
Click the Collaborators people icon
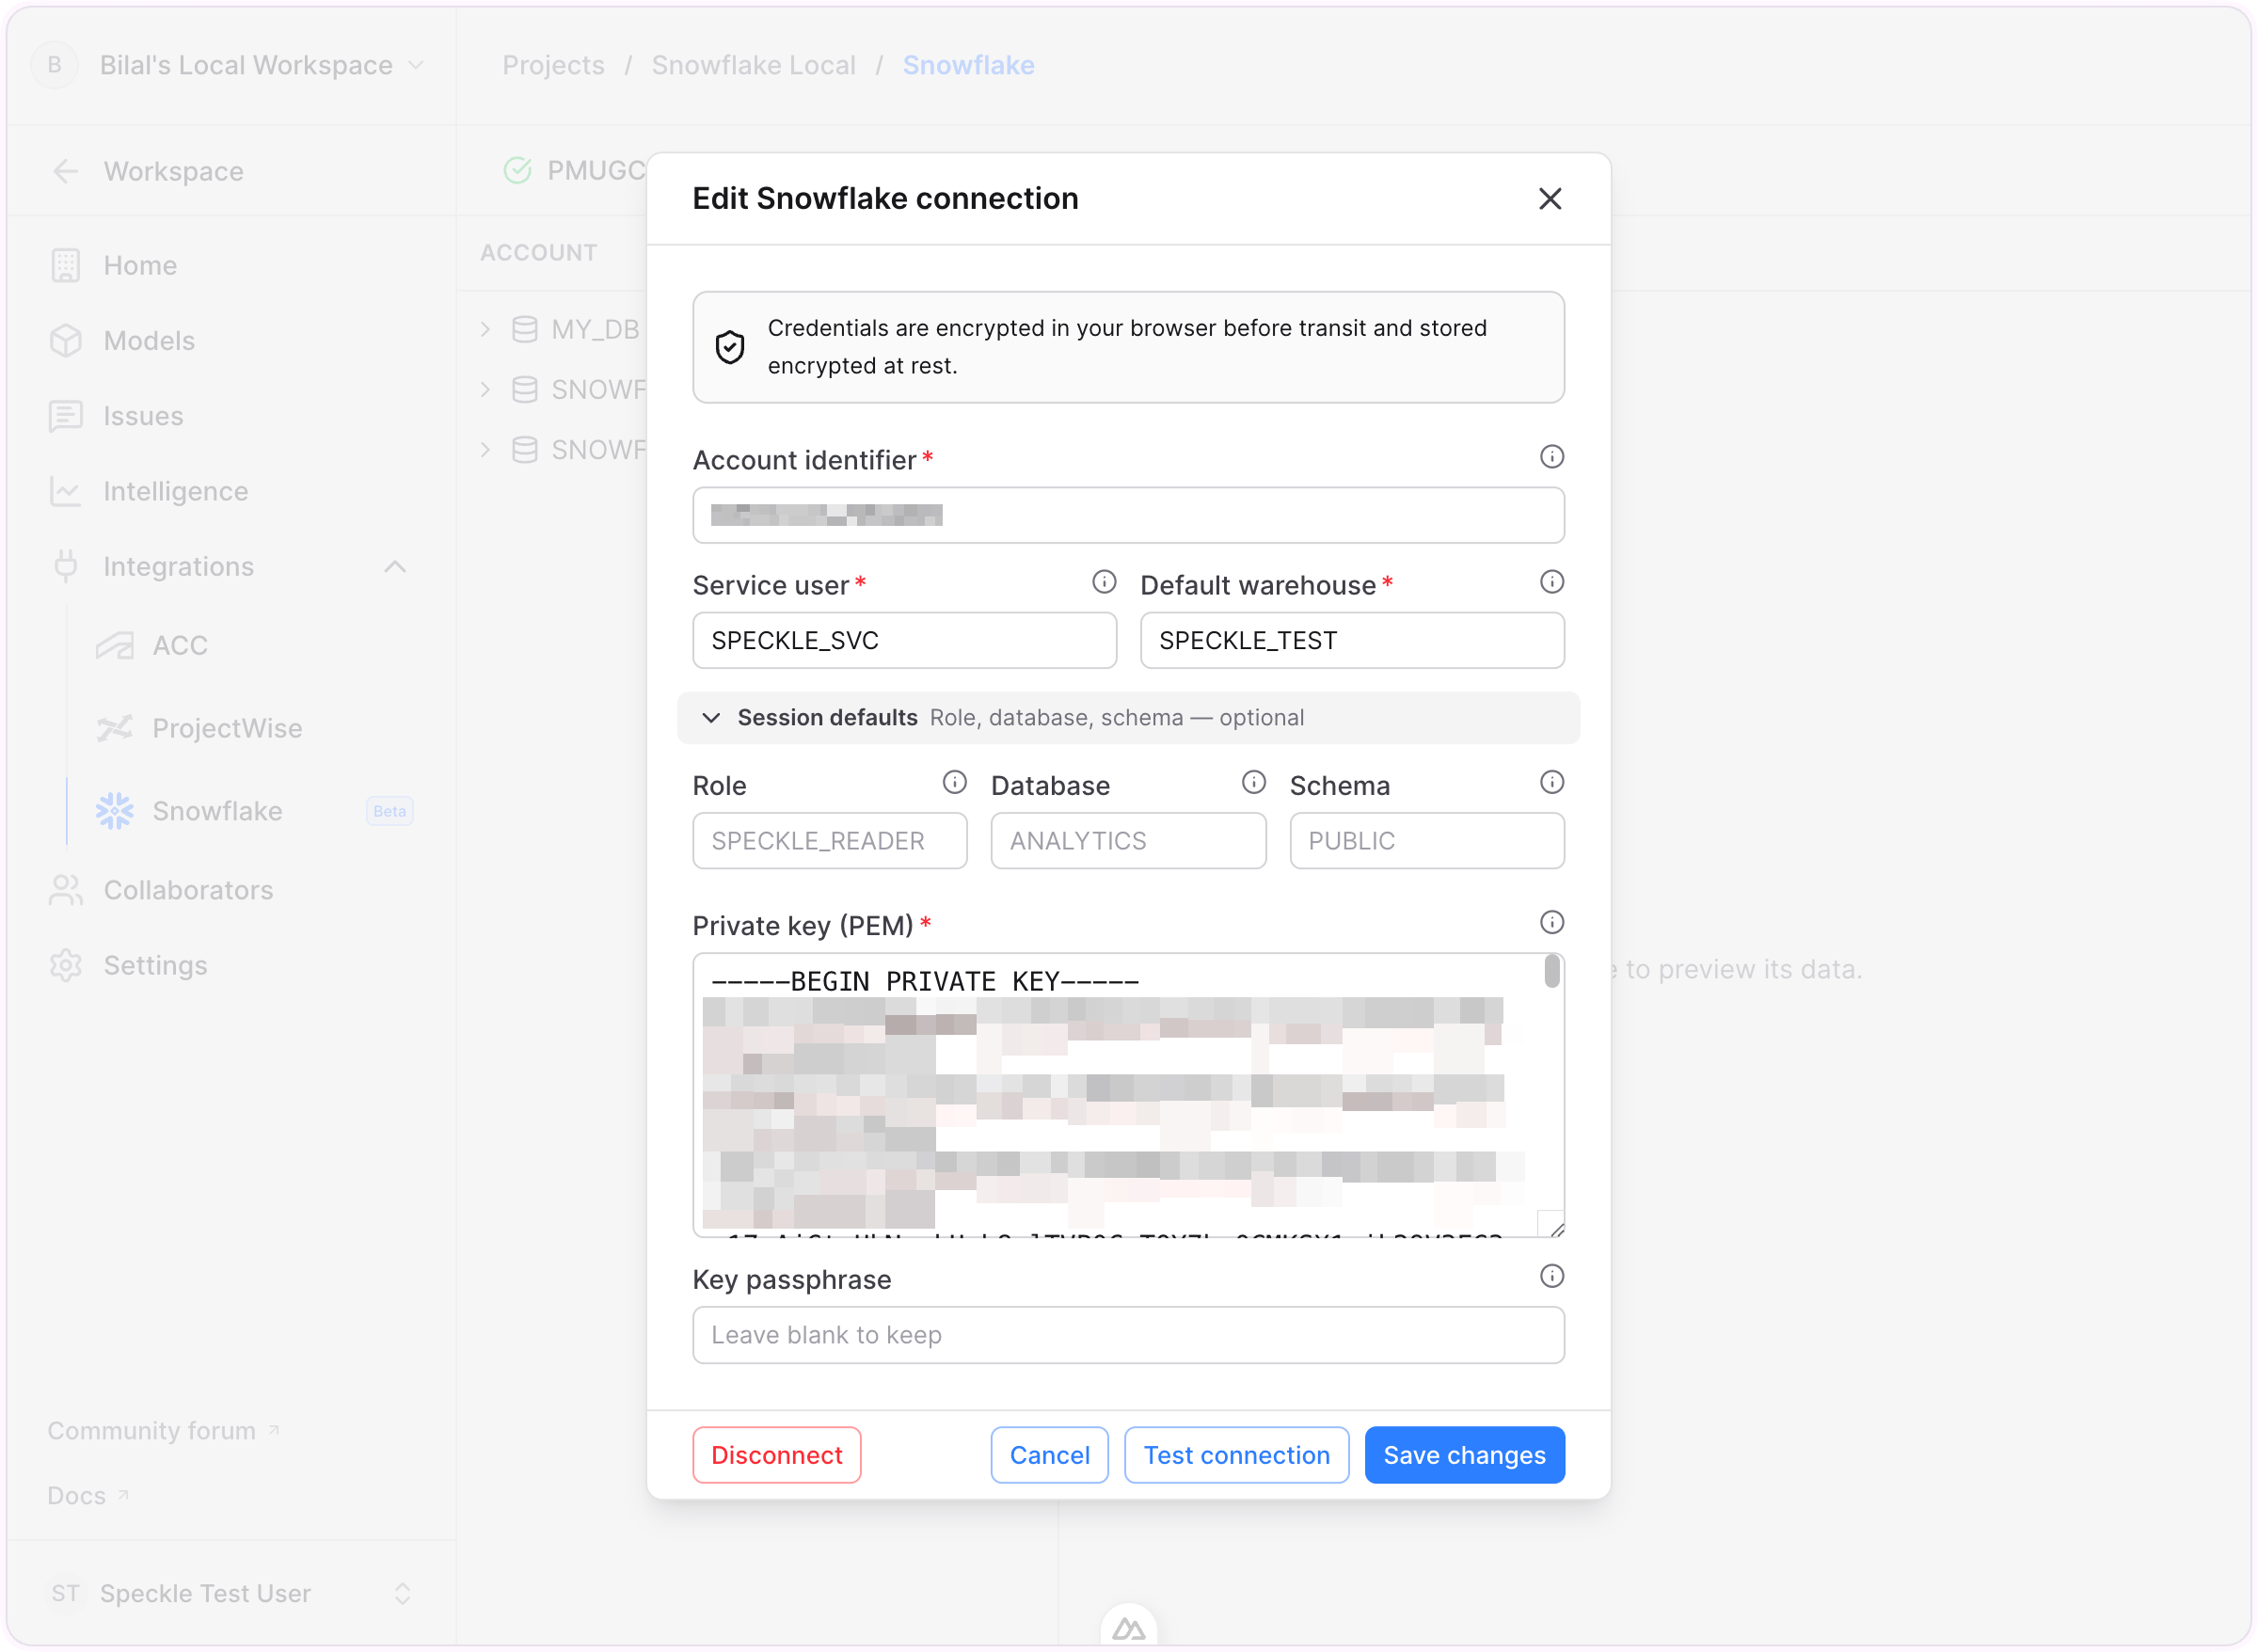tap(66, 890)
